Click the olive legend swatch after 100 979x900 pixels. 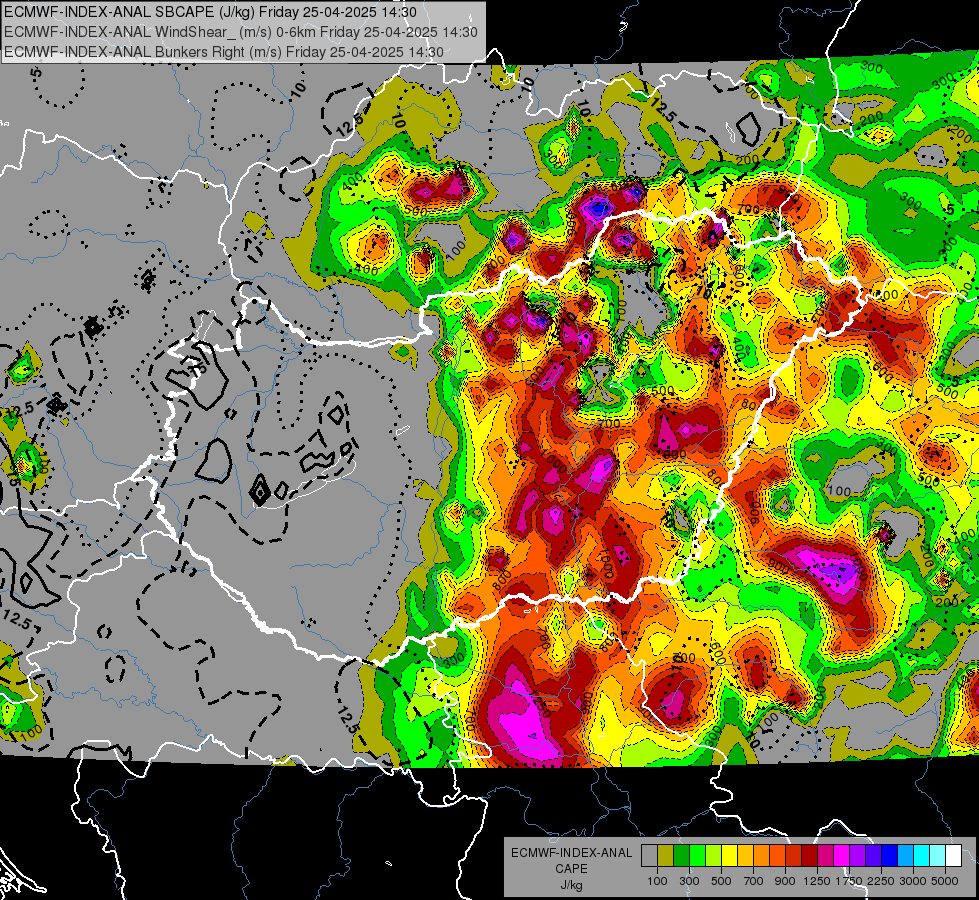(666, 856)
